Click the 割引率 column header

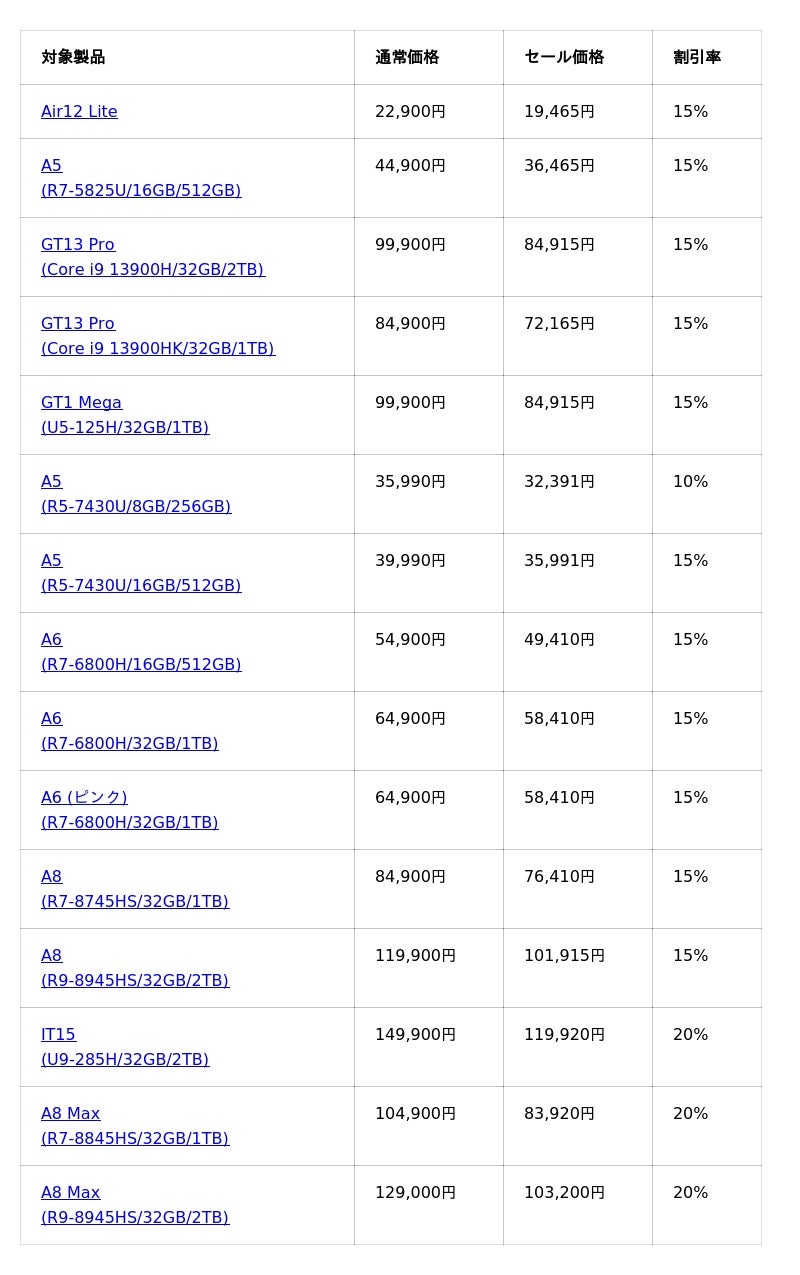point(697,57)
